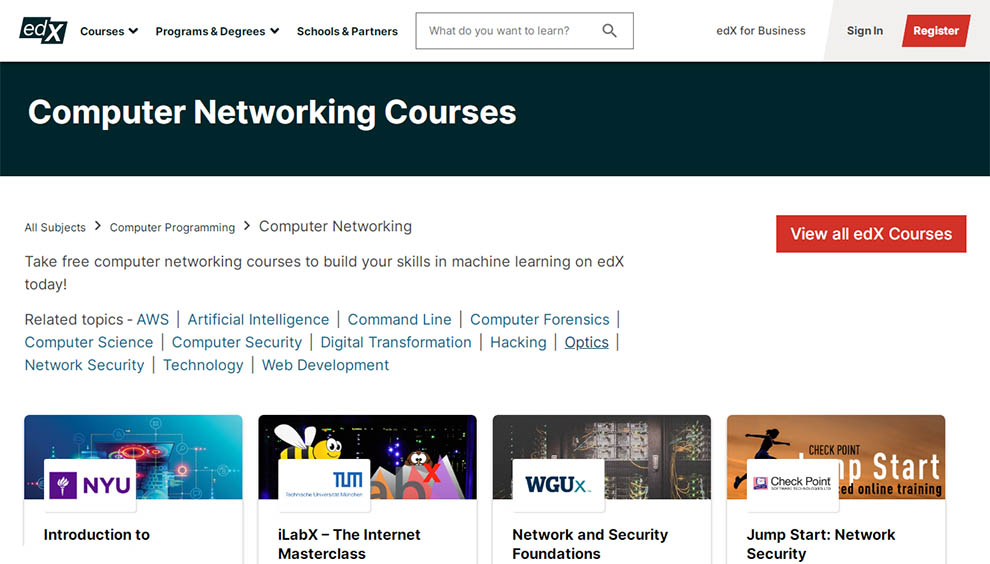This screenshot has width=990, height=564.
Task: Open the underlined Optics link
Action: tap(587, 342)
